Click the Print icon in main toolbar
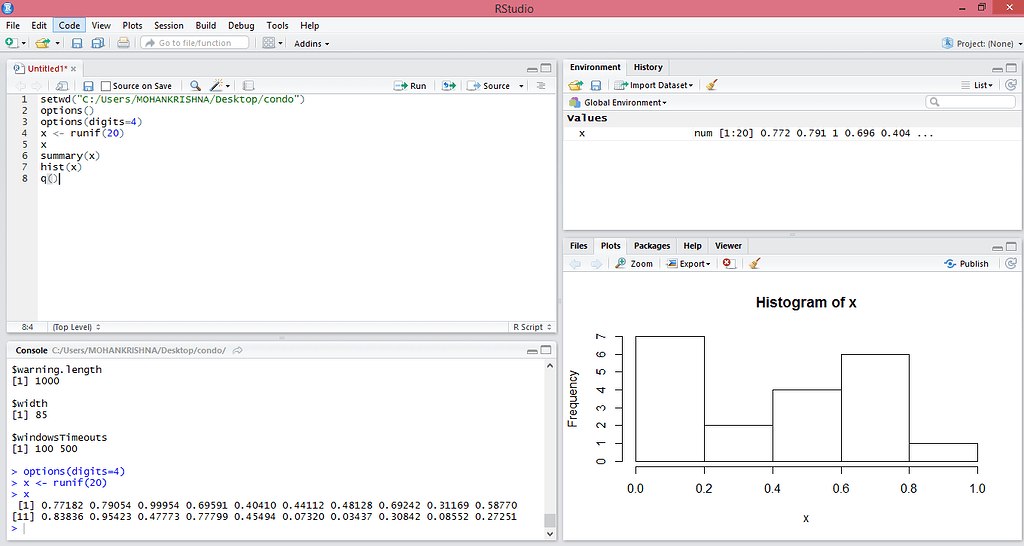The image size is (1024, 546). 123,43
